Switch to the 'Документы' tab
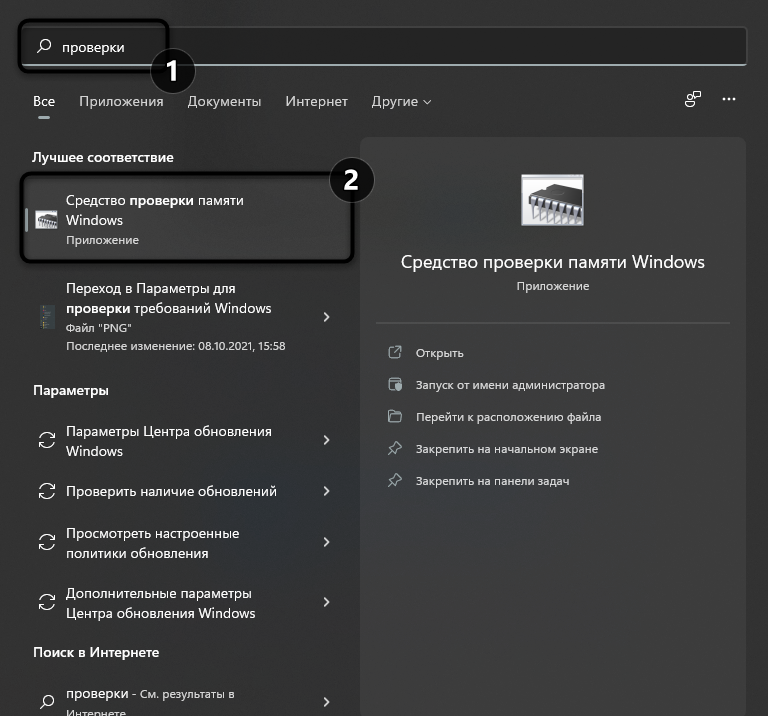The width and height of the screenshot is (768, 716). (x=224, y=101)
